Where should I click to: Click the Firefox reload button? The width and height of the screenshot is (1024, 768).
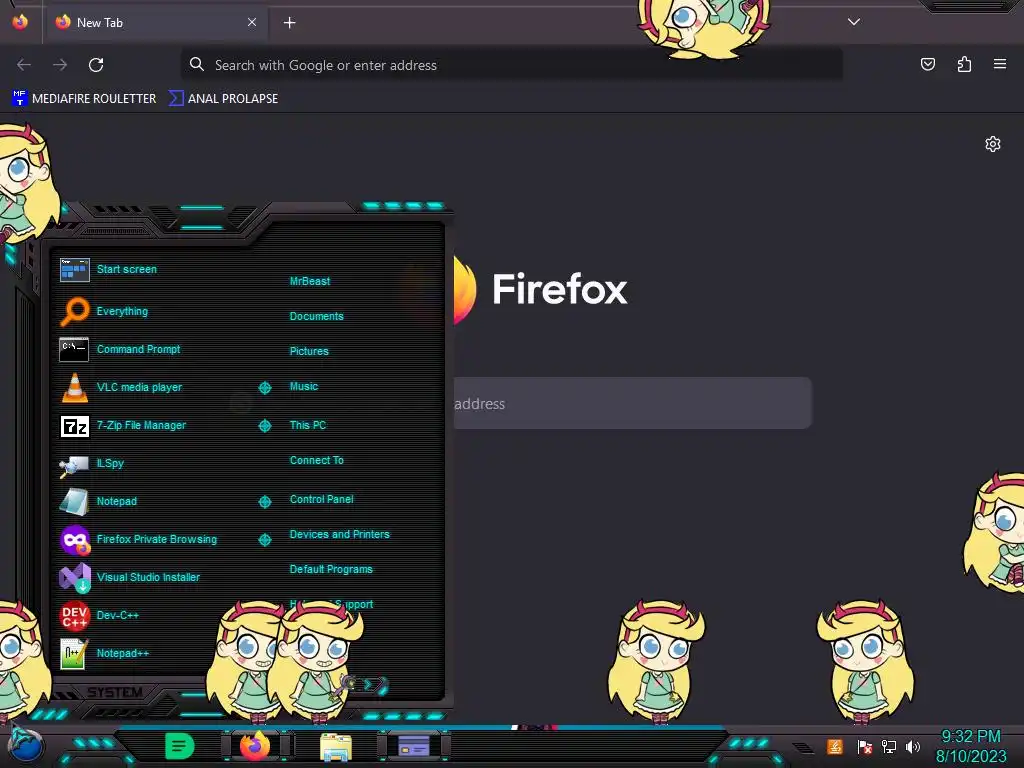(x=96, y=65)
